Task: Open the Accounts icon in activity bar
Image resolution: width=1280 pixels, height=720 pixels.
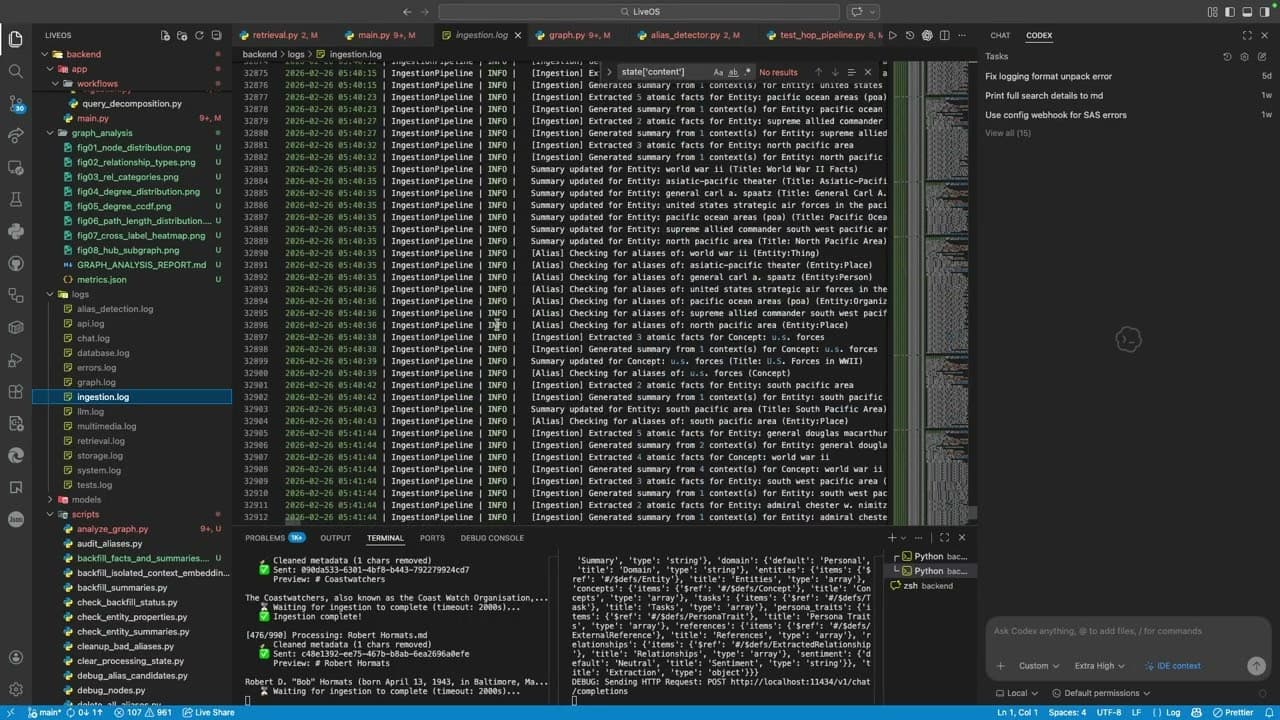Action: (x=15, y=657)
